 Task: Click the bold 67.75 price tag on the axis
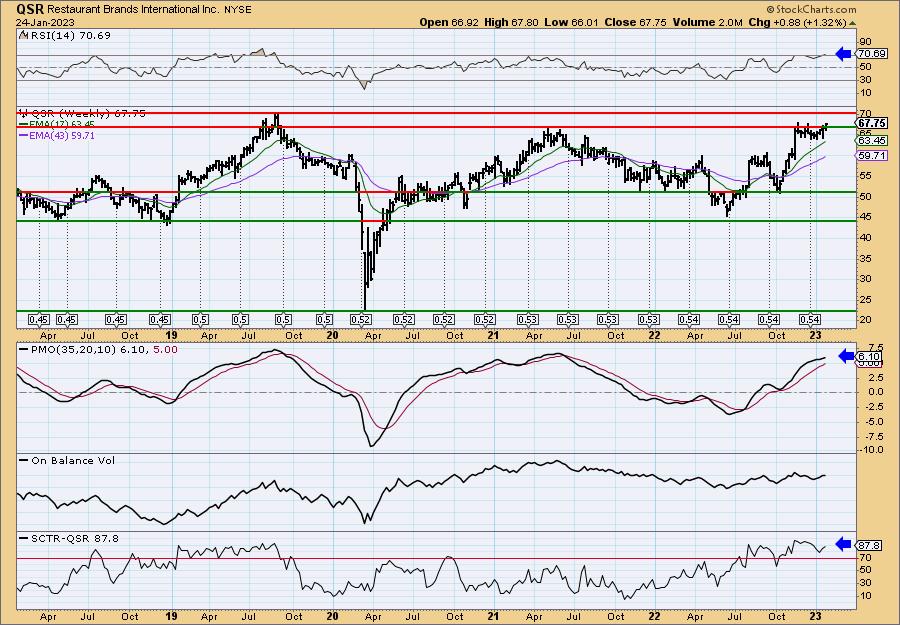871,123
